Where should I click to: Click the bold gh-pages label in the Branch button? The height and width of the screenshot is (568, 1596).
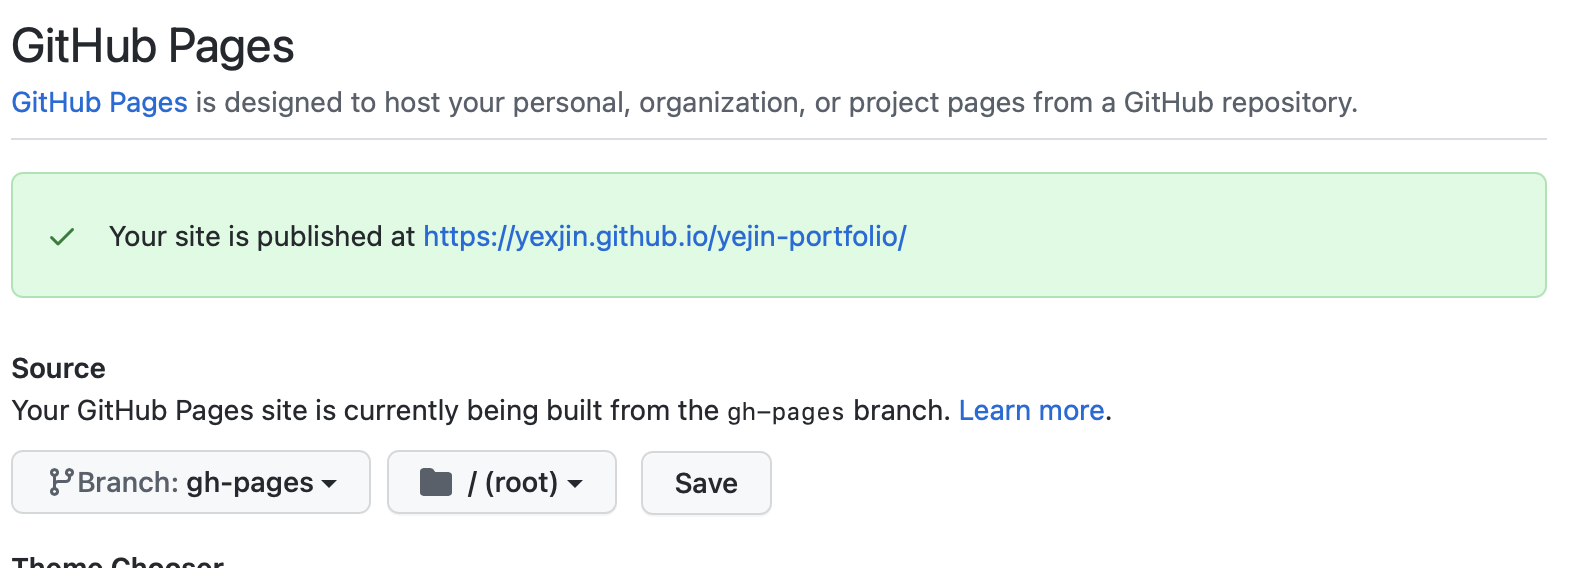(x=250, y=483)
